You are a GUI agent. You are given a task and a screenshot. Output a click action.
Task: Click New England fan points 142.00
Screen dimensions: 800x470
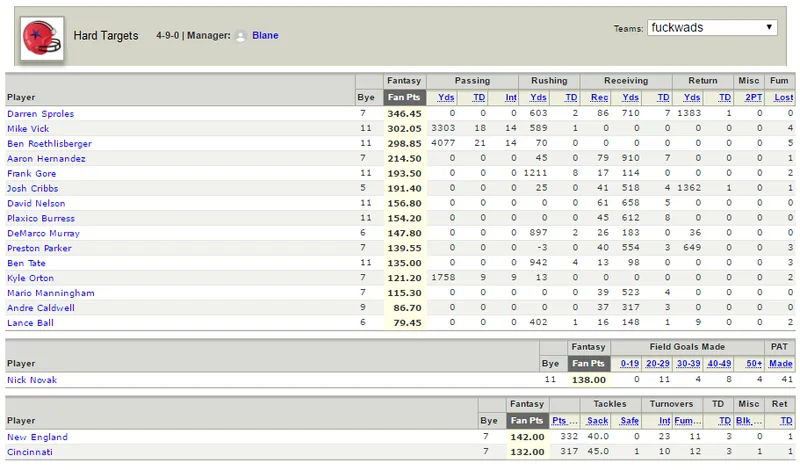[528, 437]
